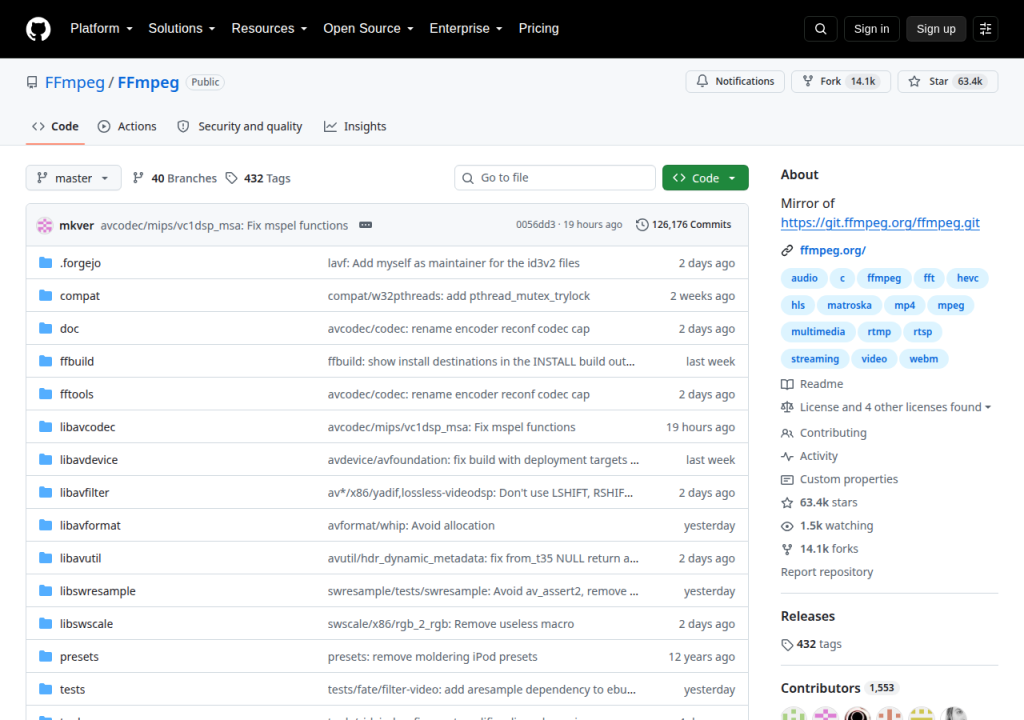
Task: Click the mkver avatar image
Action: click(44, 225)
